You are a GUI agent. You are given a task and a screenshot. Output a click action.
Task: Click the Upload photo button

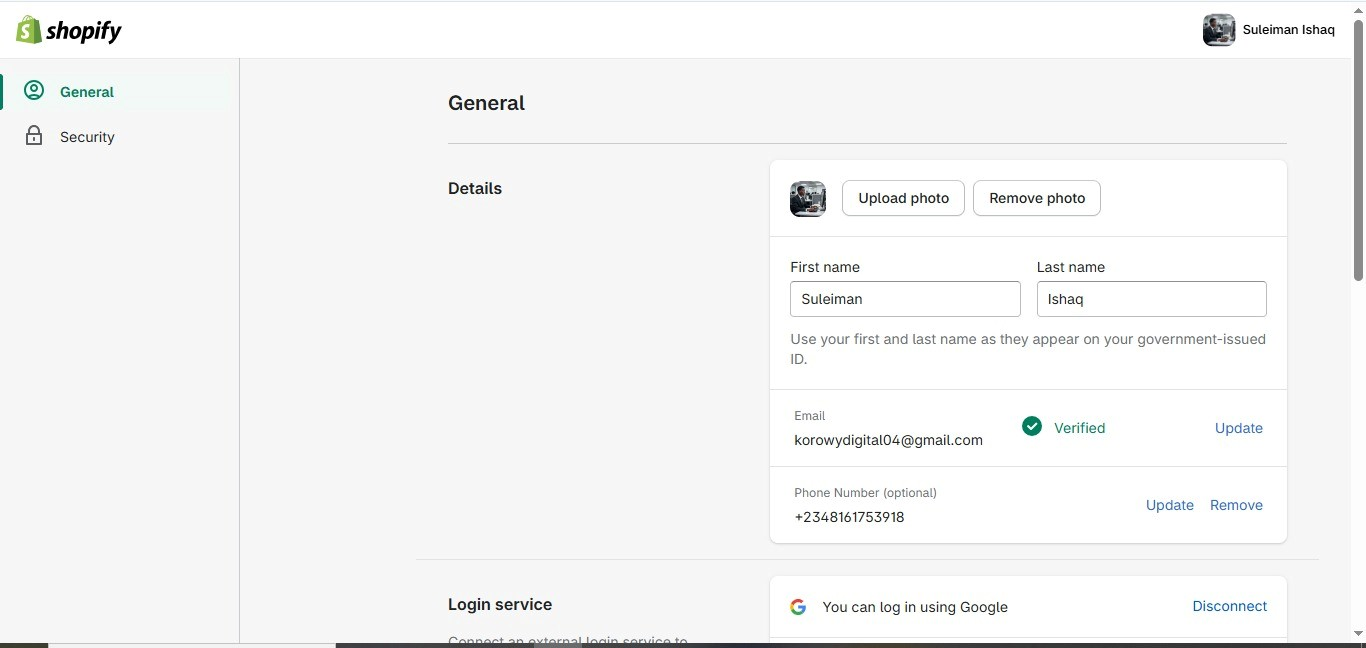point(904,198)
